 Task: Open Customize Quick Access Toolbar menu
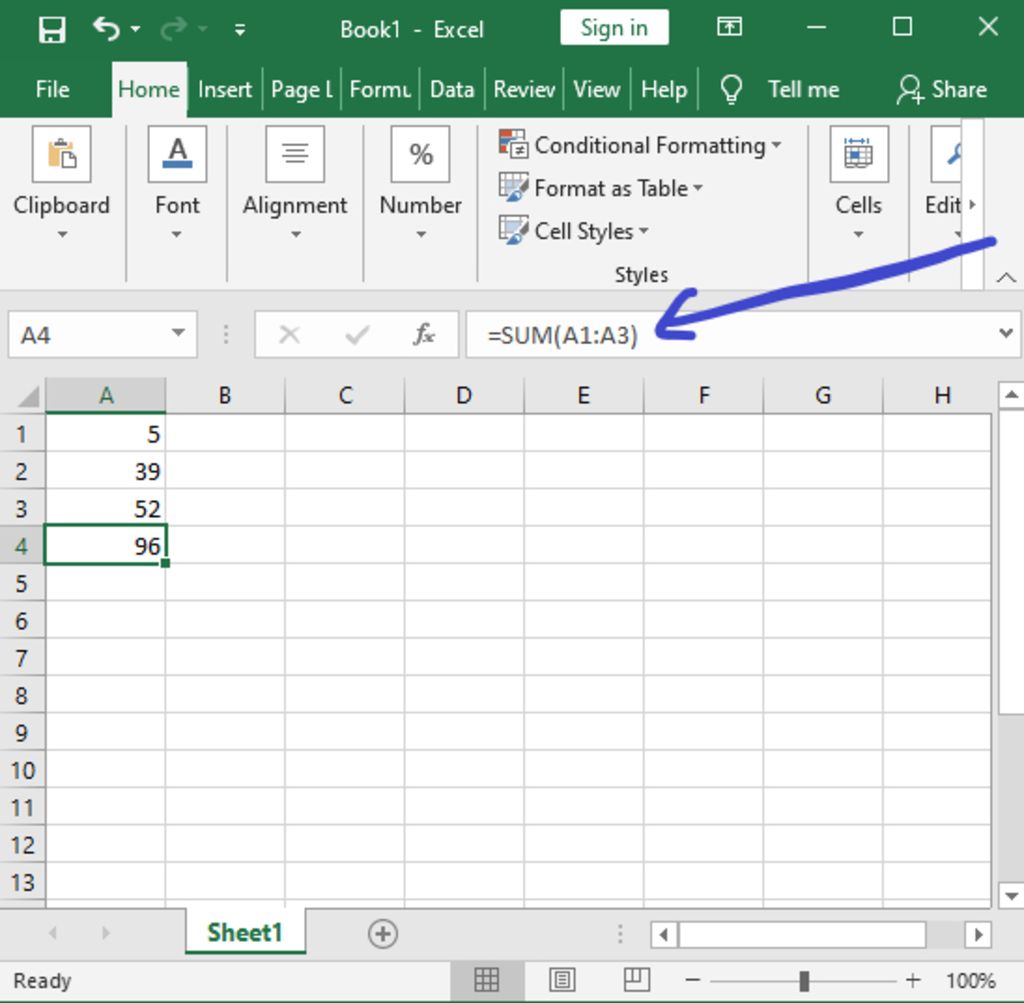click(x=240, y=29)
